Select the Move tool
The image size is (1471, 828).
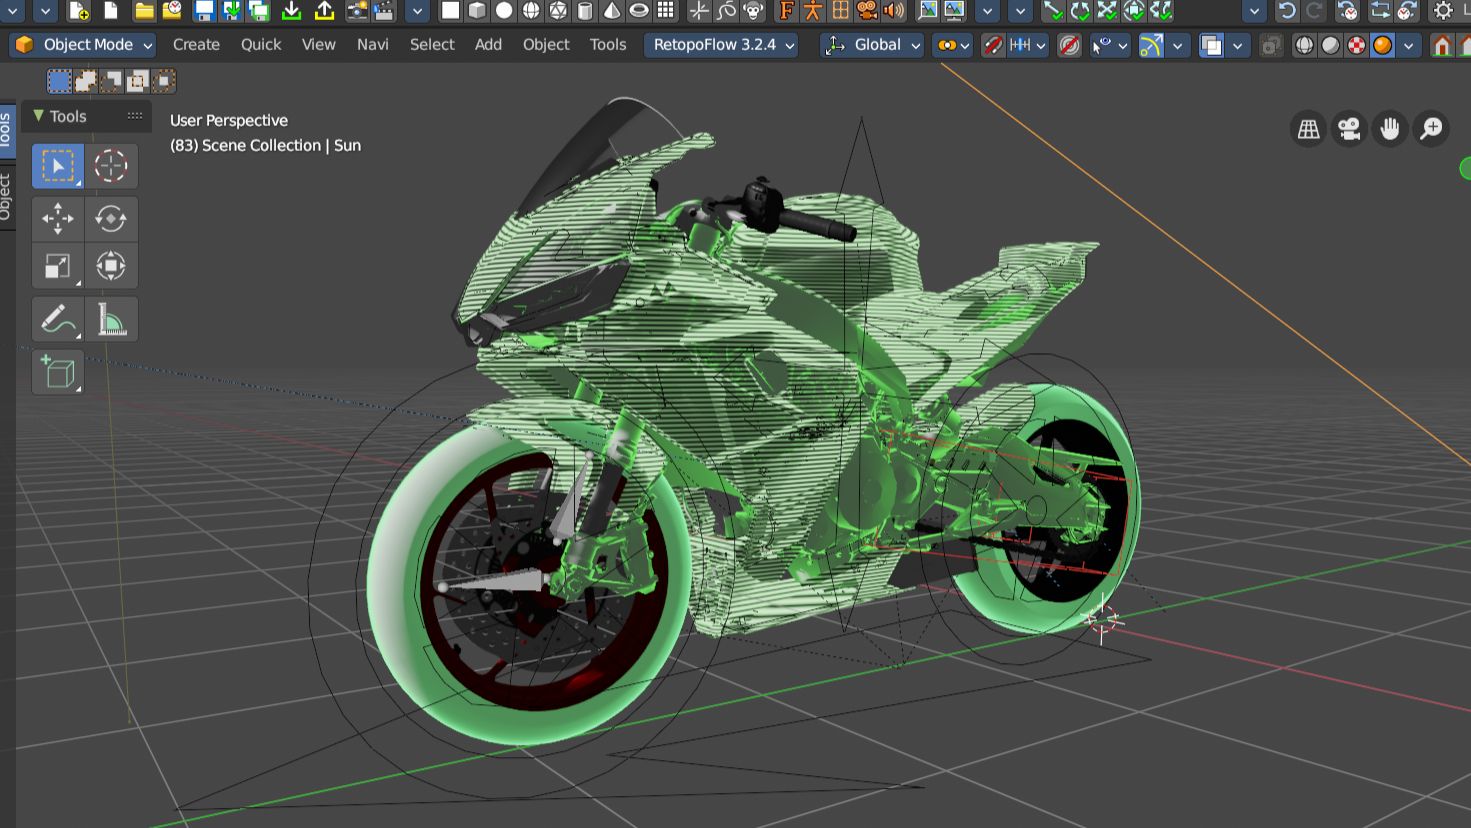point(57,218)
